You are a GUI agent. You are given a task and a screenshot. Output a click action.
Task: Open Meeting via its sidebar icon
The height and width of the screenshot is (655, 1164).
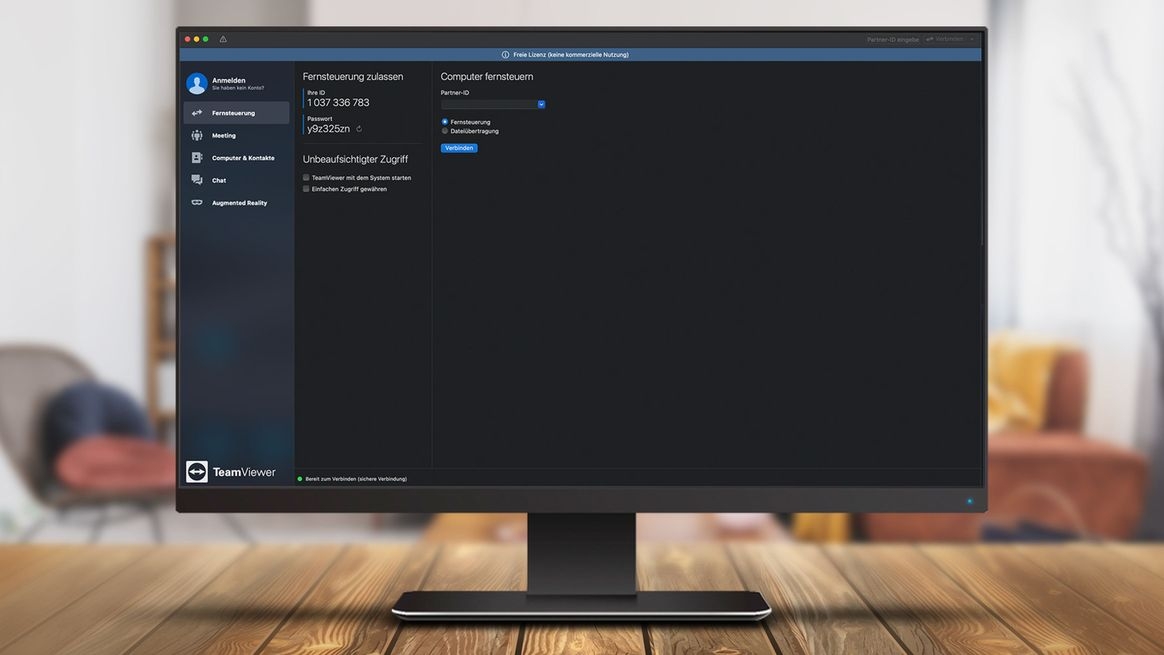197,136
